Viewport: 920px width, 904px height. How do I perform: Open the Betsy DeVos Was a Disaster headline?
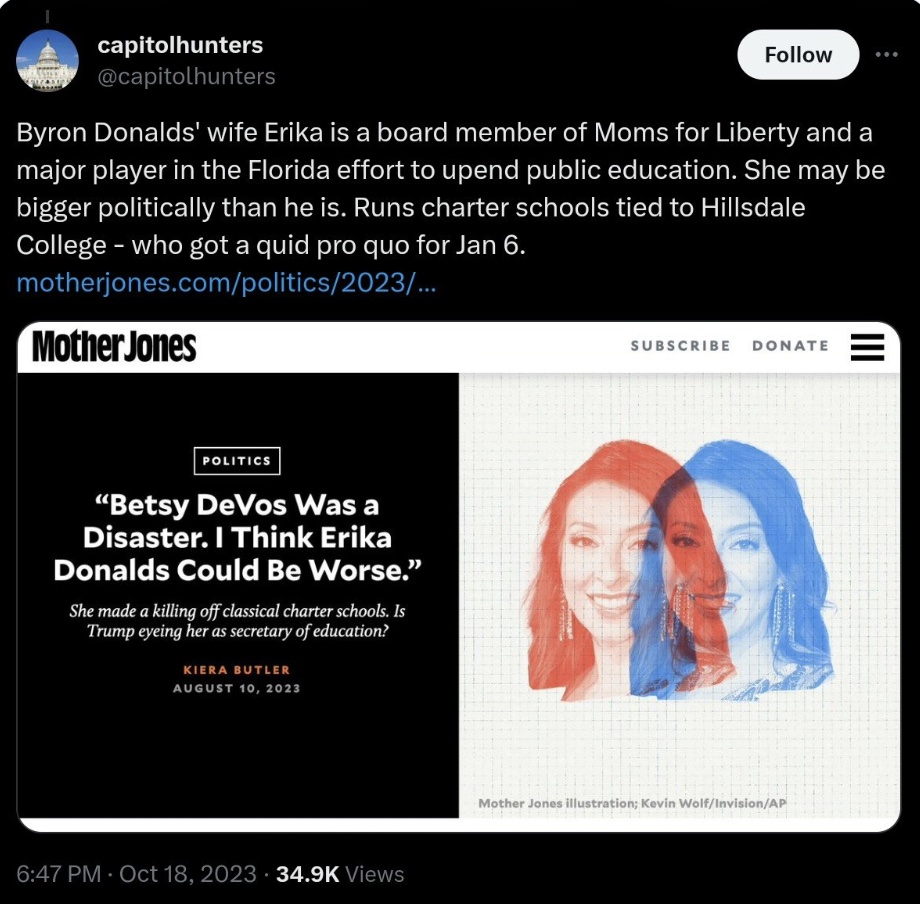point(237,537)
